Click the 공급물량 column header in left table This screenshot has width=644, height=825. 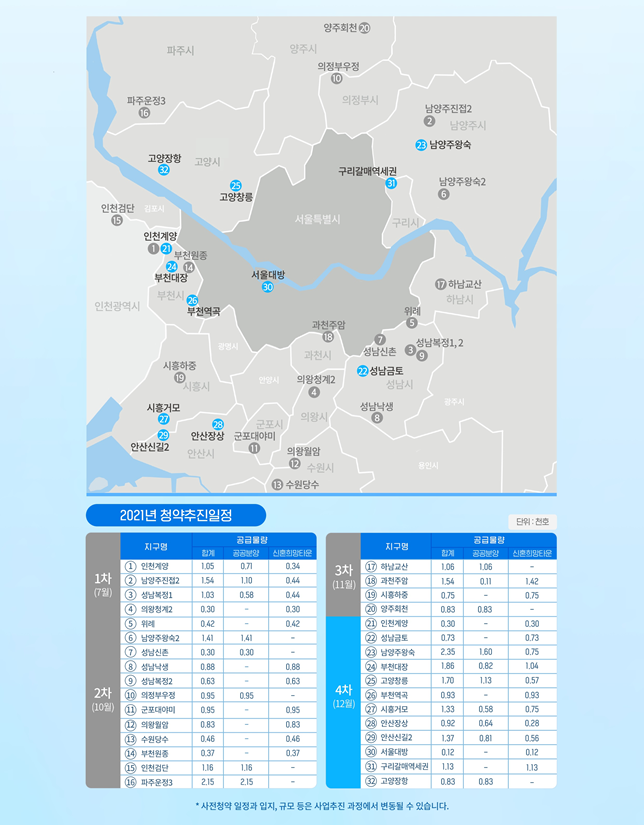coord(255,540)
